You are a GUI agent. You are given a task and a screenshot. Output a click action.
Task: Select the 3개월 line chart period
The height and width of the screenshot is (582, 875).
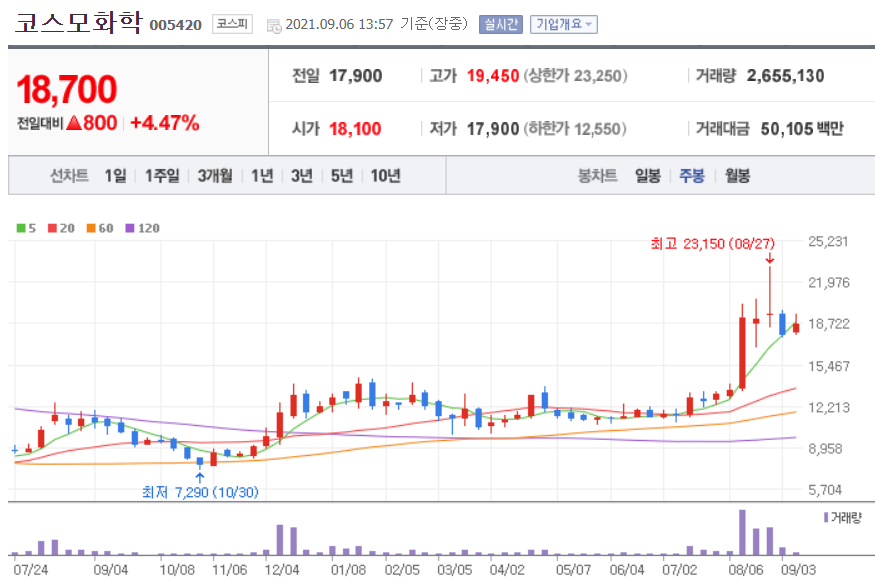click(x=215, y=176)
